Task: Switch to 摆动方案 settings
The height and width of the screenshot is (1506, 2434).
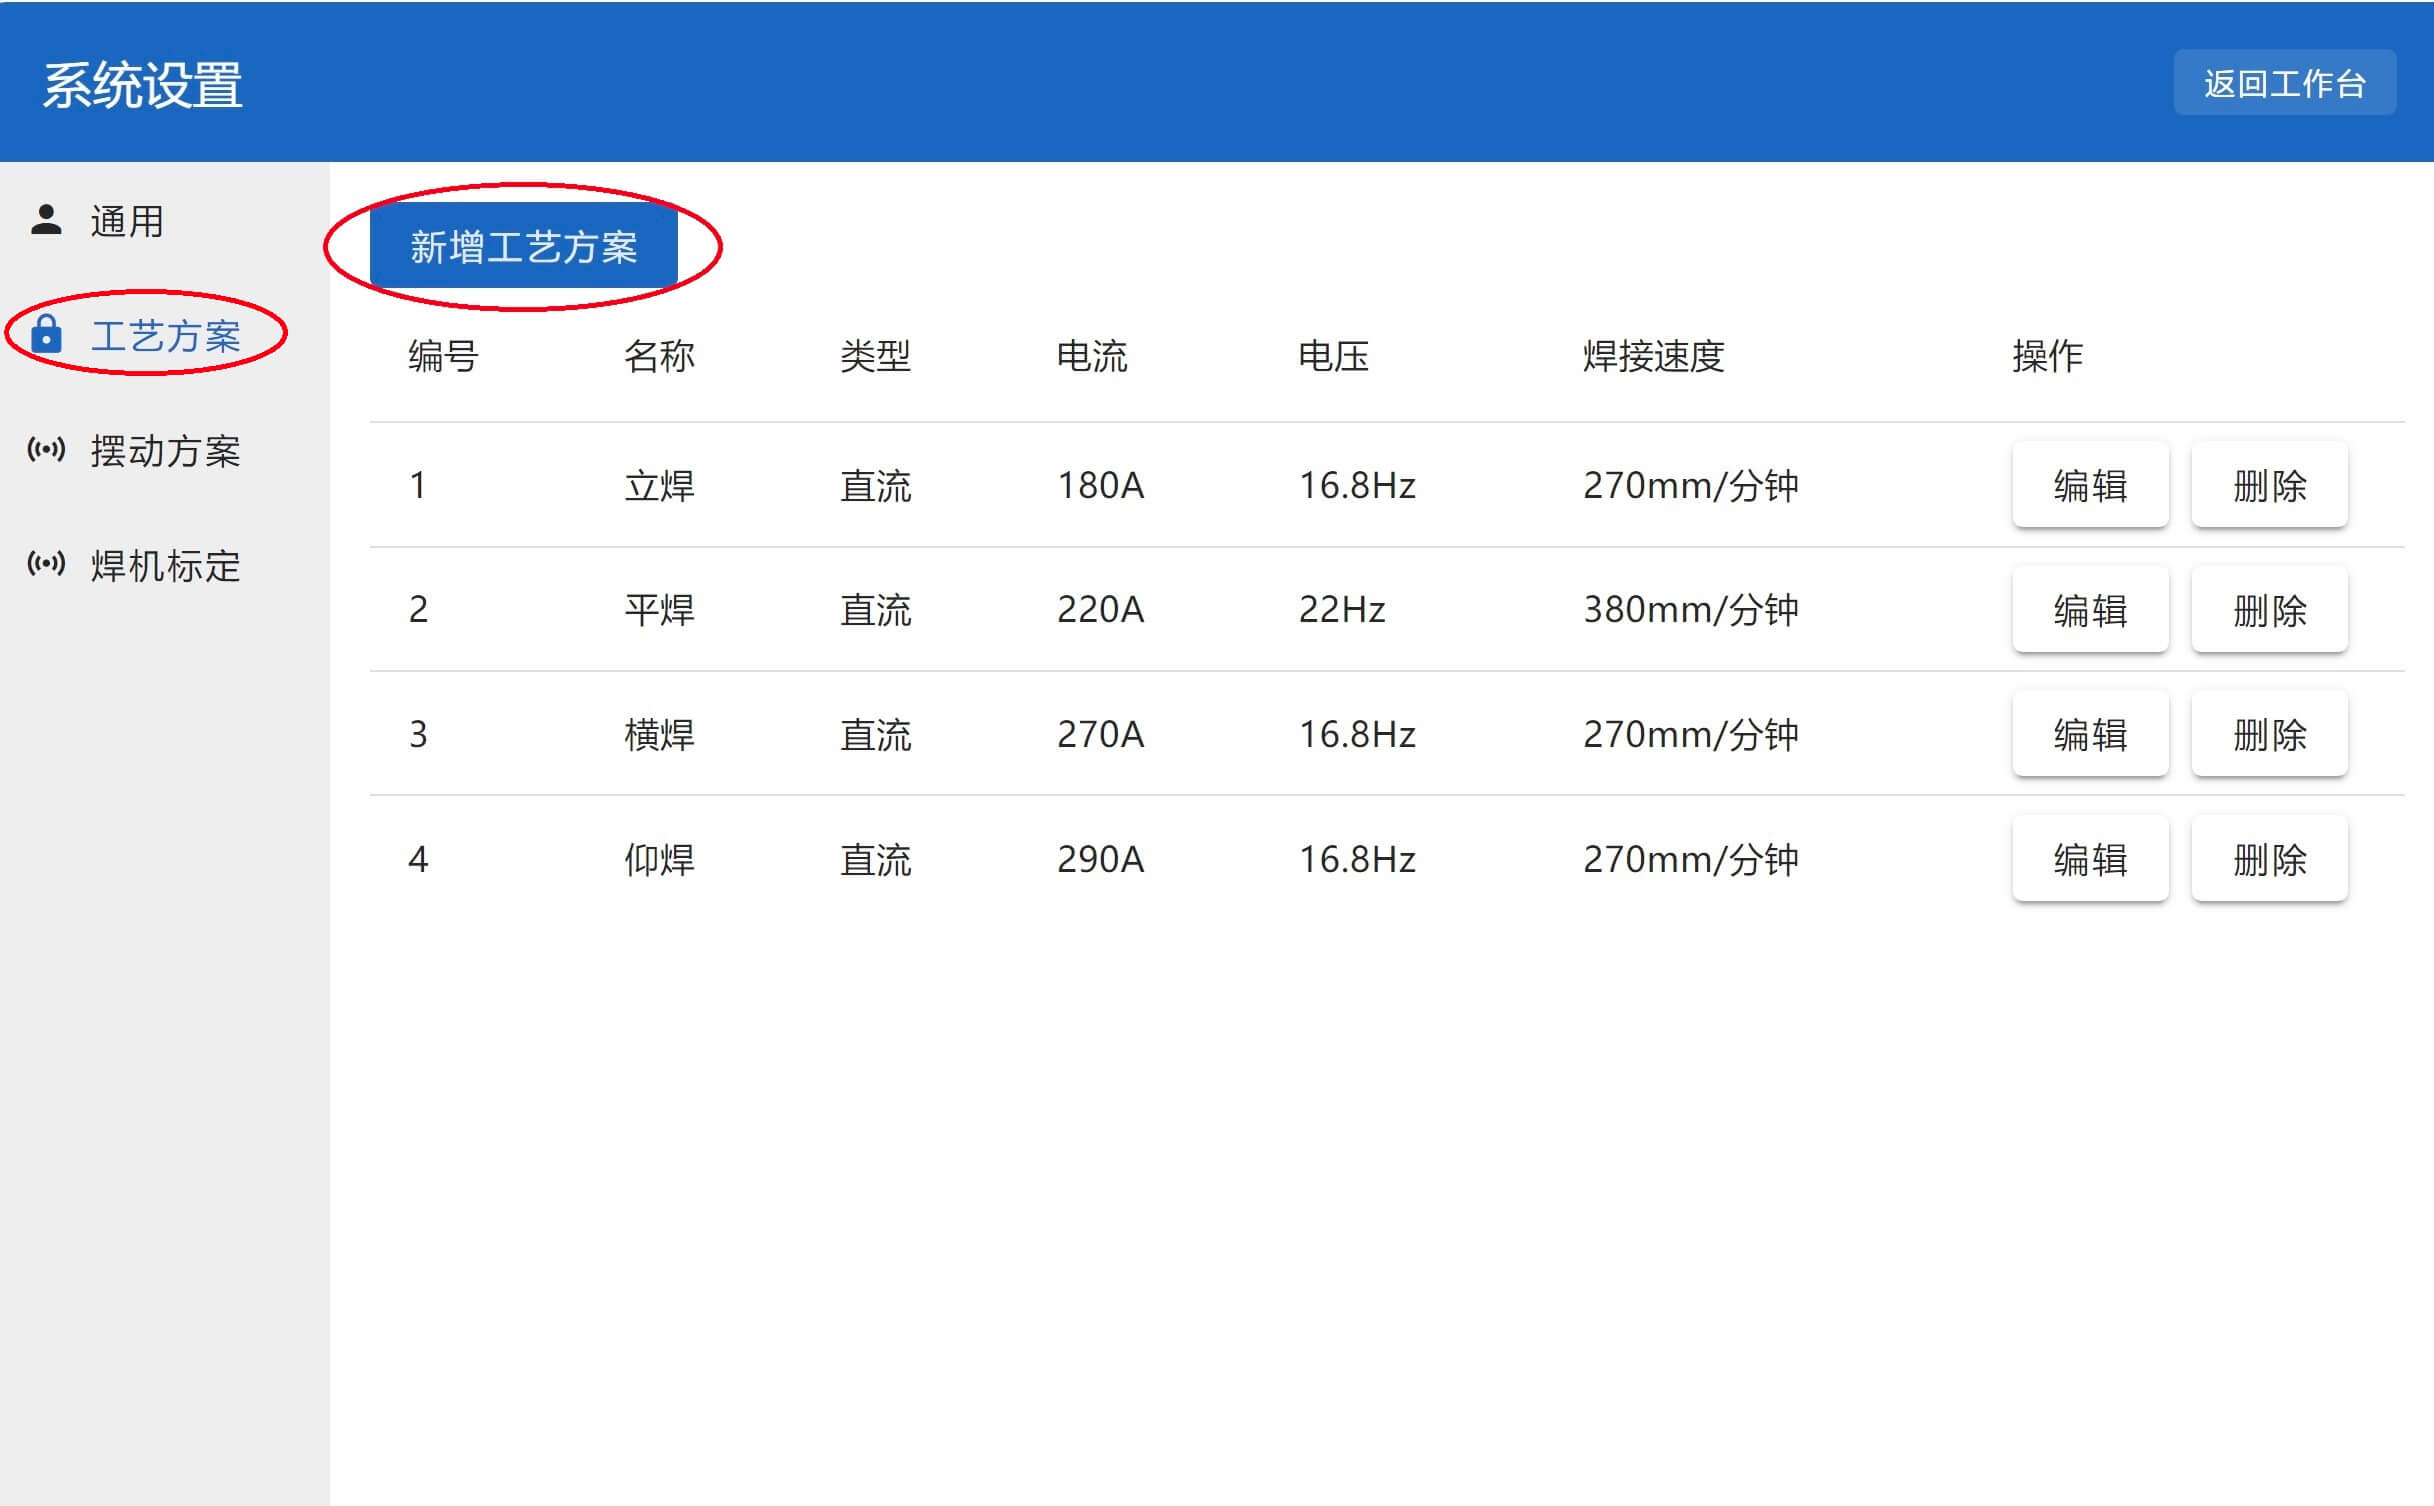Action: (165, 451)
